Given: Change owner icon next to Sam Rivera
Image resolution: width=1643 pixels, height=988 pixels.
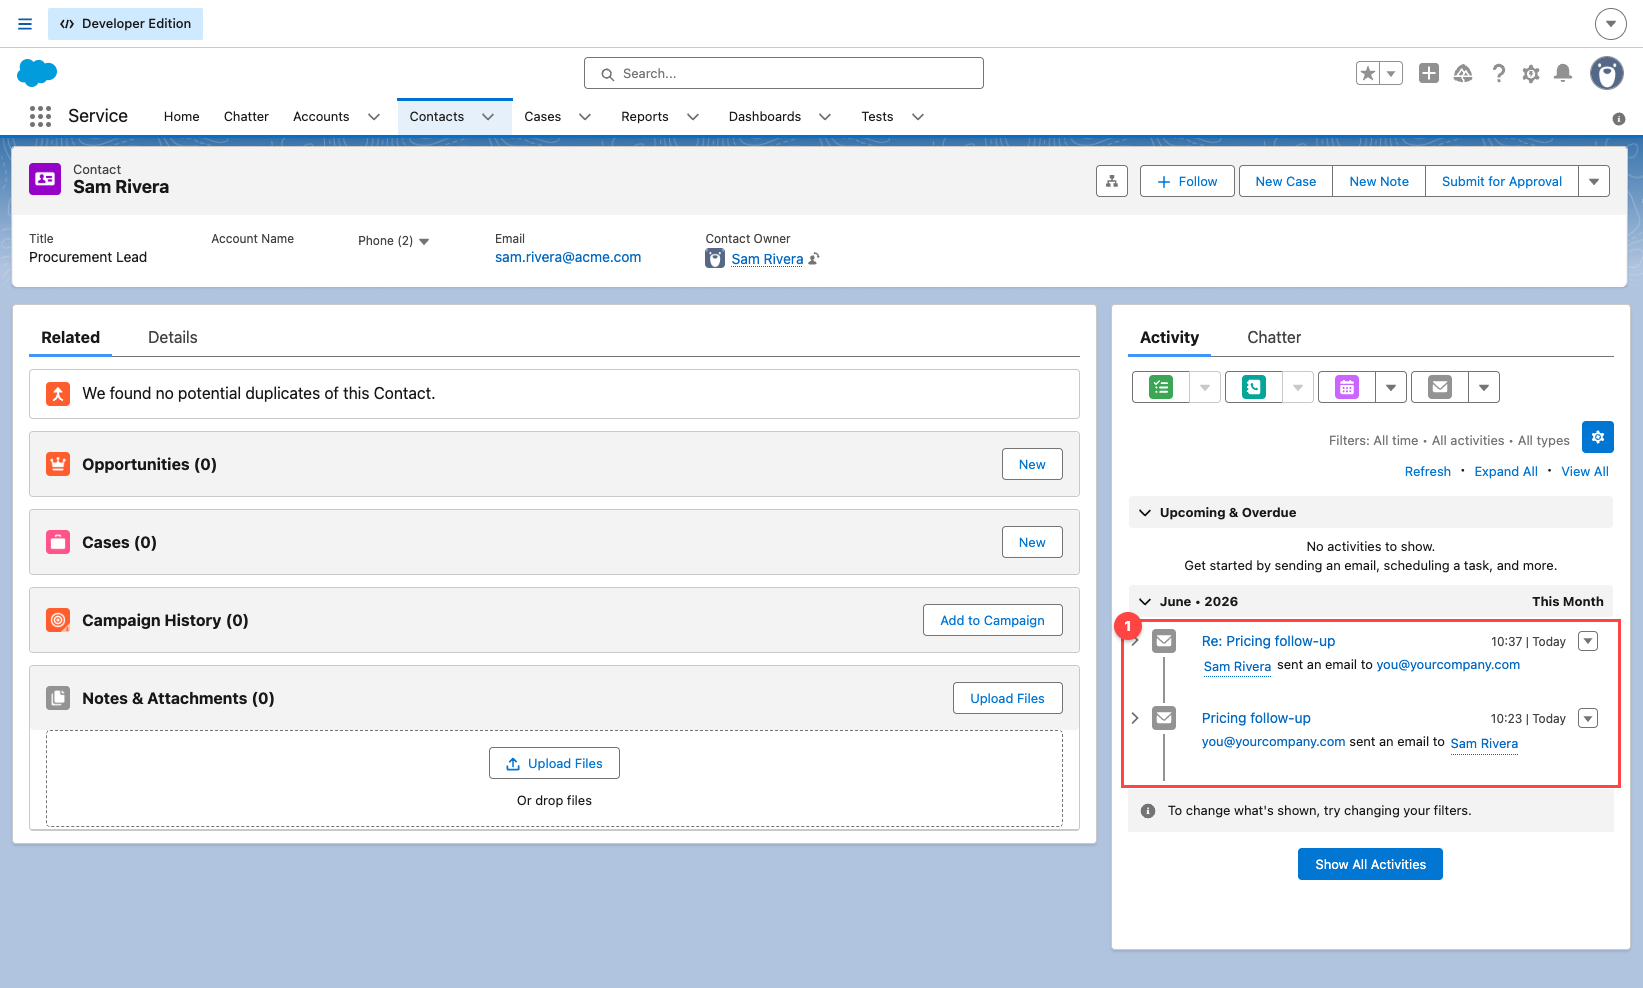Looking at the screenshot, I should click(814, 259).
